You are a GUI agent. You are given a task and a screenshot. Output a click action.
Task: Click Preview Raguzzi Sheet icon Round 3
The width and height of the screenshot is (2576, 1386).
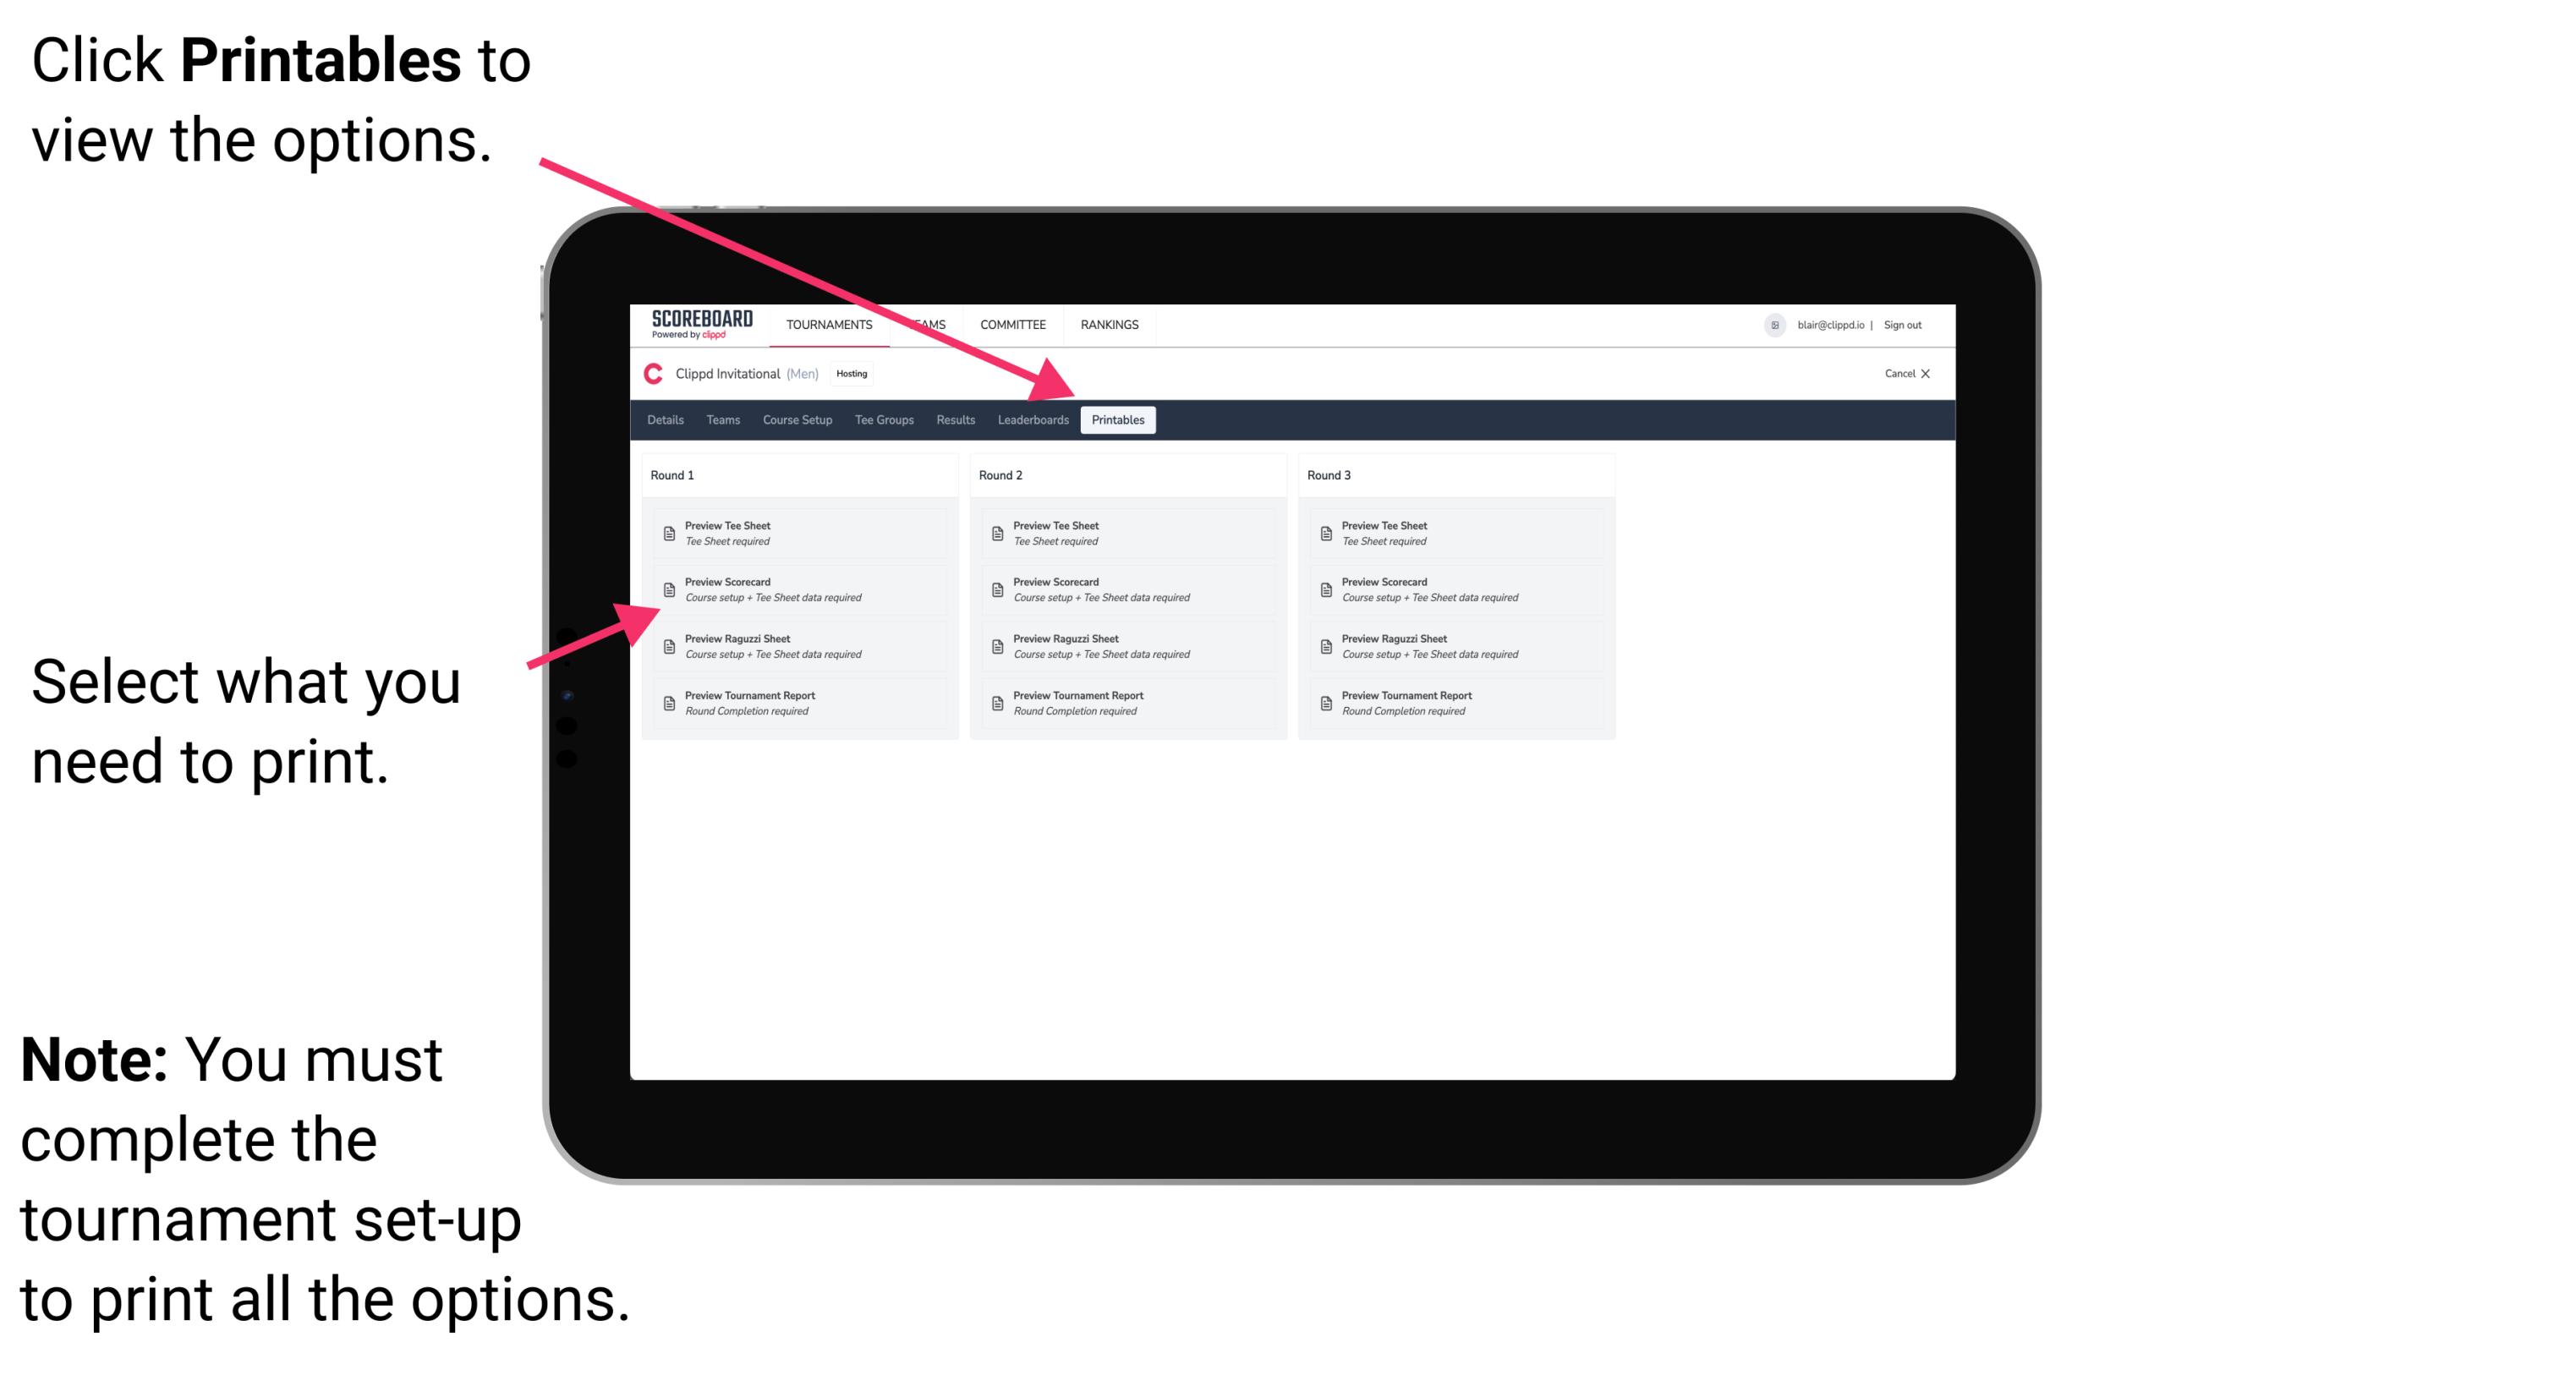point(1328,645)
